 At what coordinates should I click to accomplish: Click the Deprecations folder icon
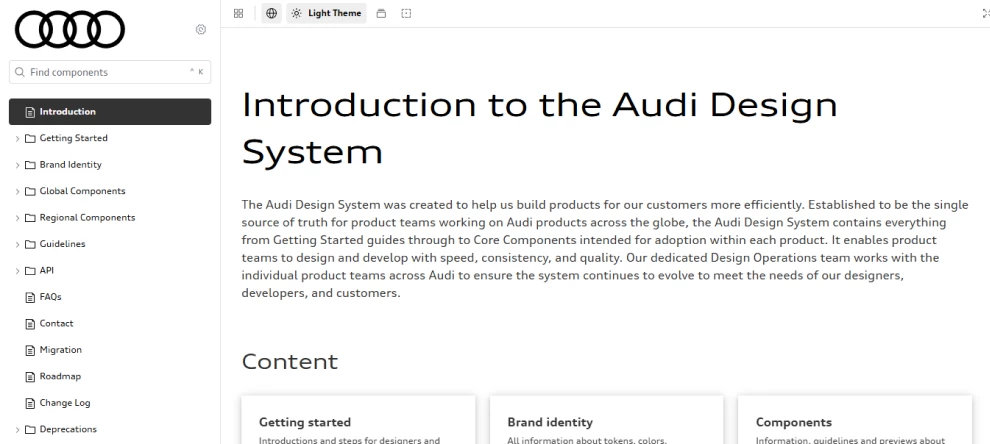coord(30,430)
